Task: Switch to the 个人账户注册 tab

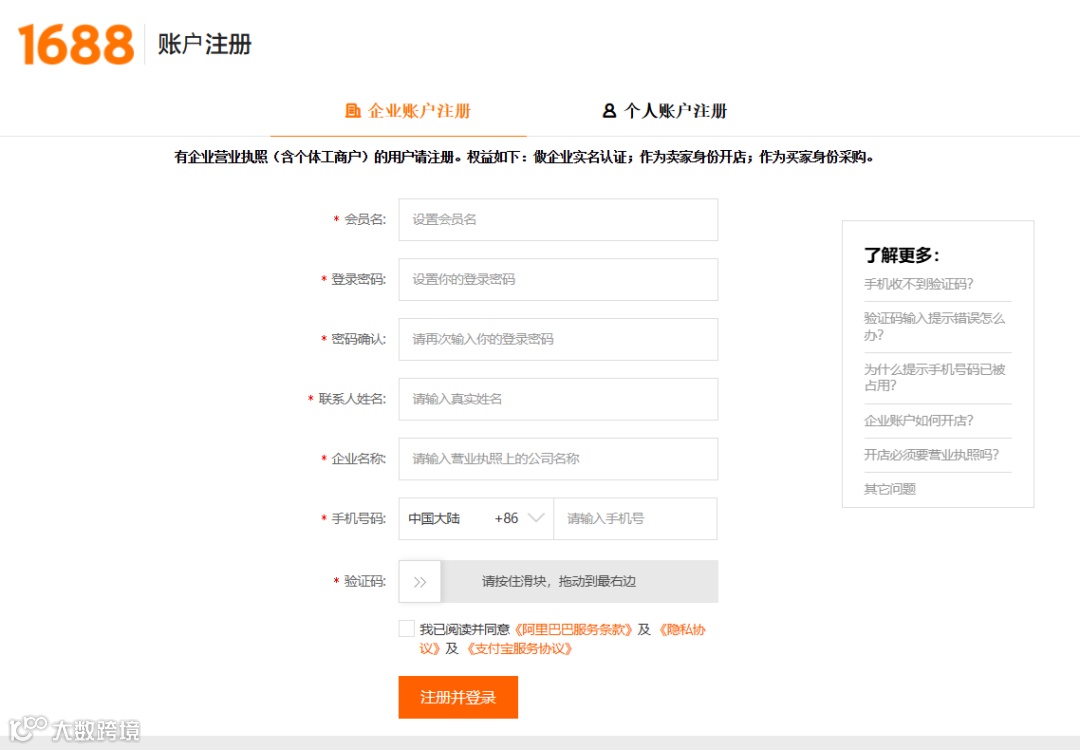Action: [665, 110]
